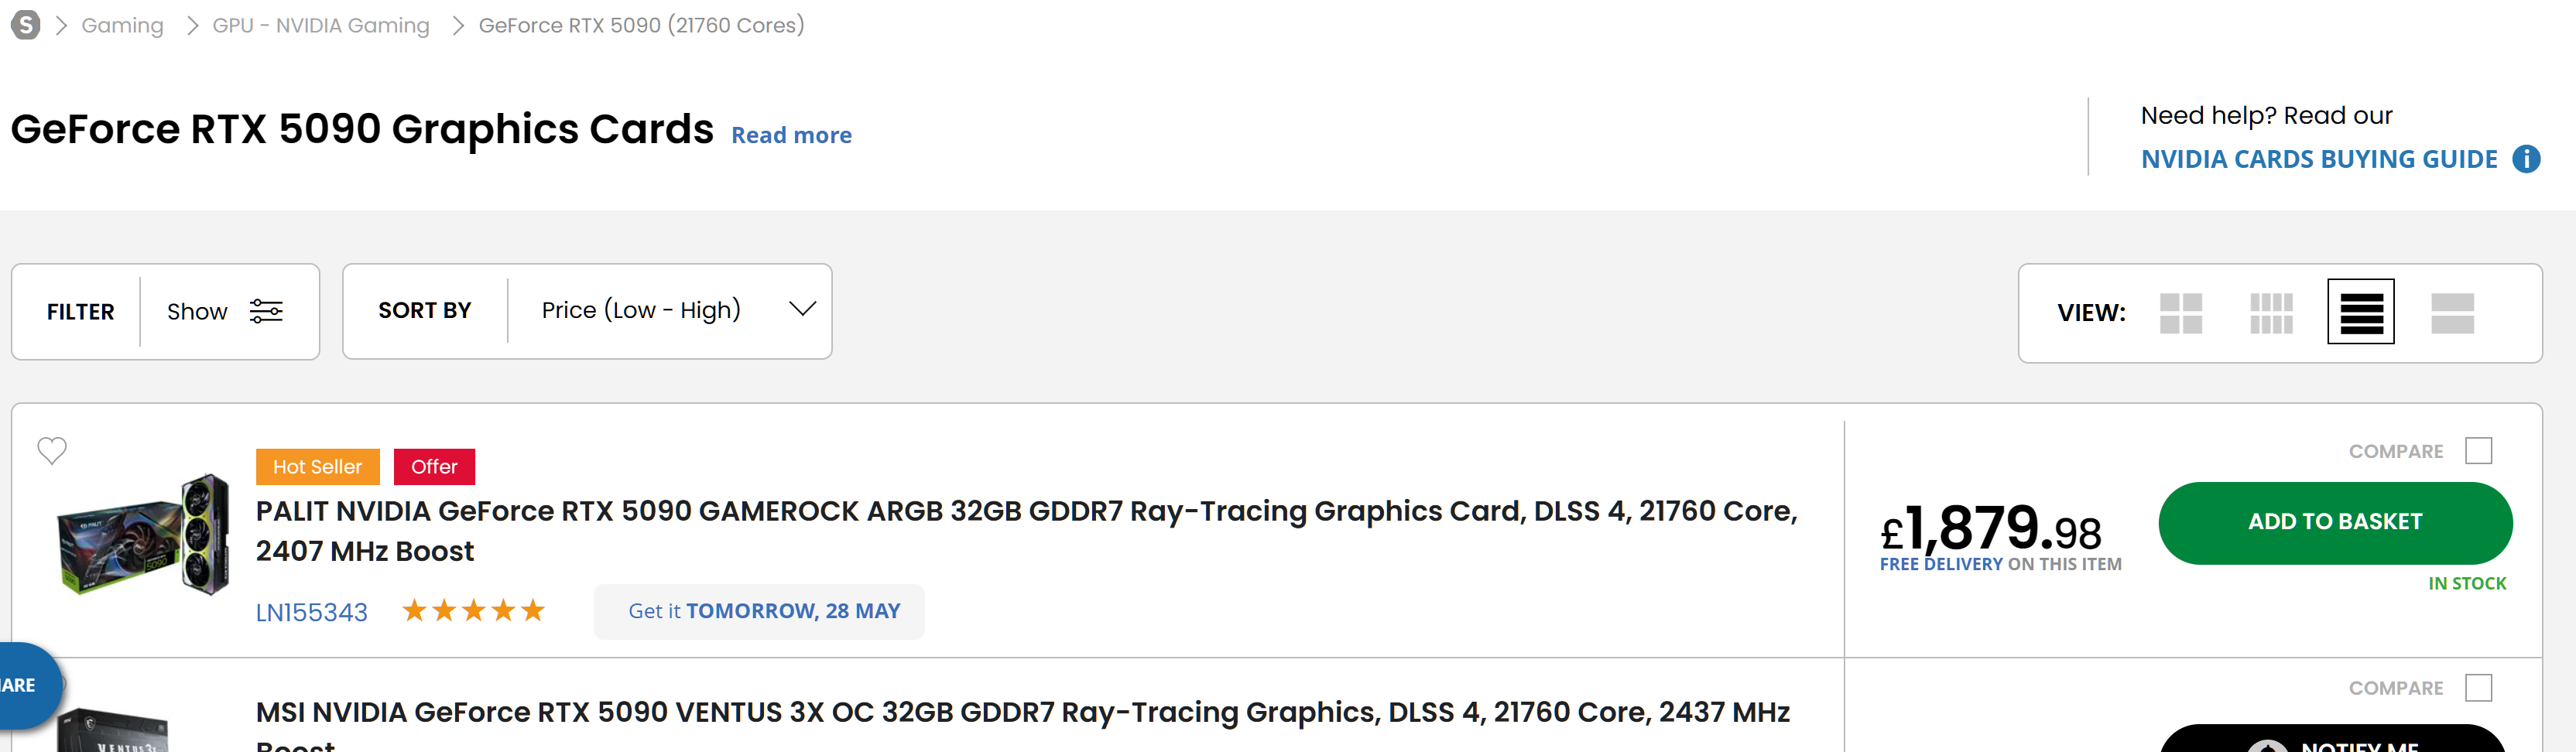Click the PALIT GameRock product thumbnail
Viewport: 2576px width, 752px height.
click(x=144, y=535)
